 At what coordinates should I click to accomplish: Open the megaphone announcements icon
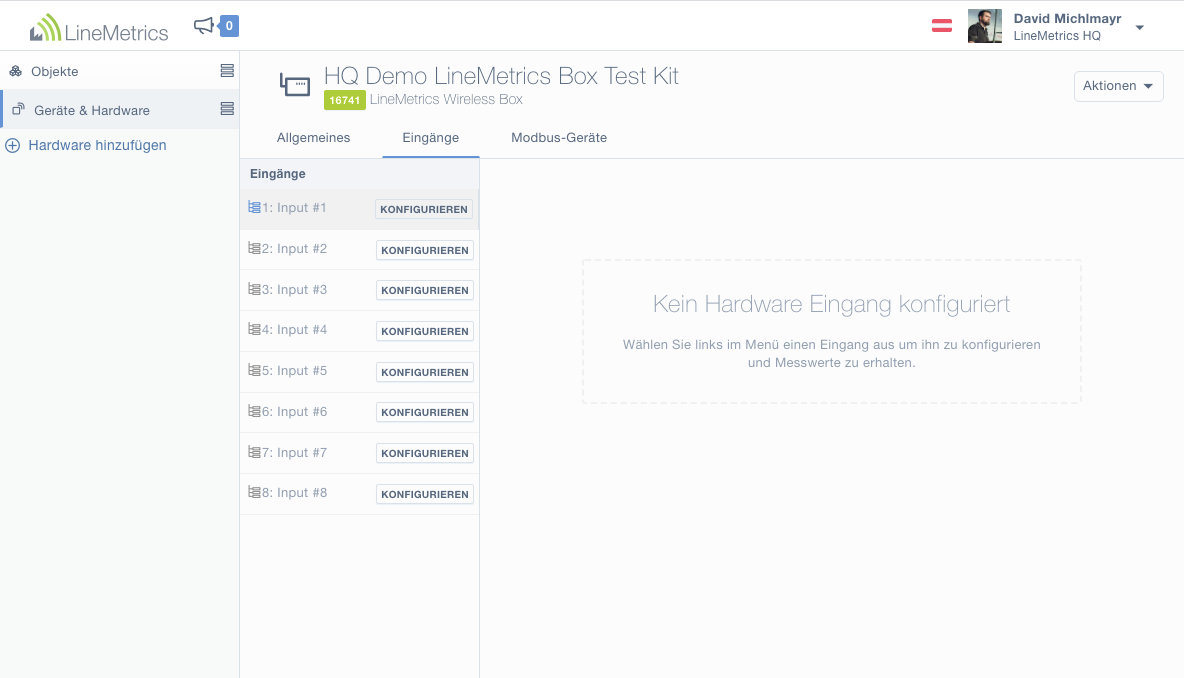point(203,26)
